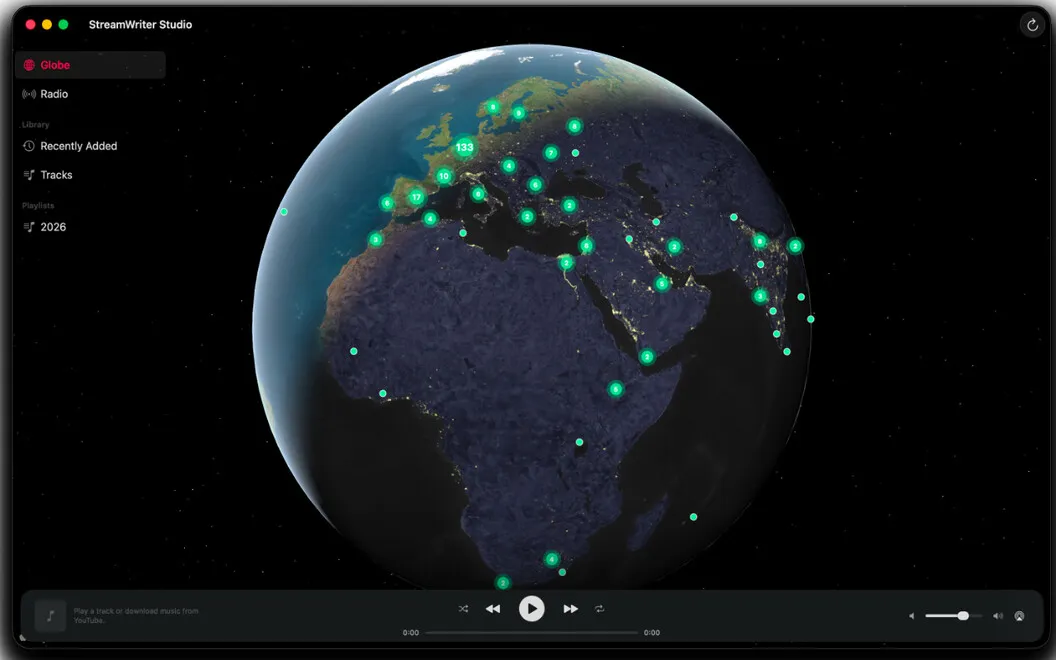
Task: Open Recently Added in Library
Action: tap(90, 146)
